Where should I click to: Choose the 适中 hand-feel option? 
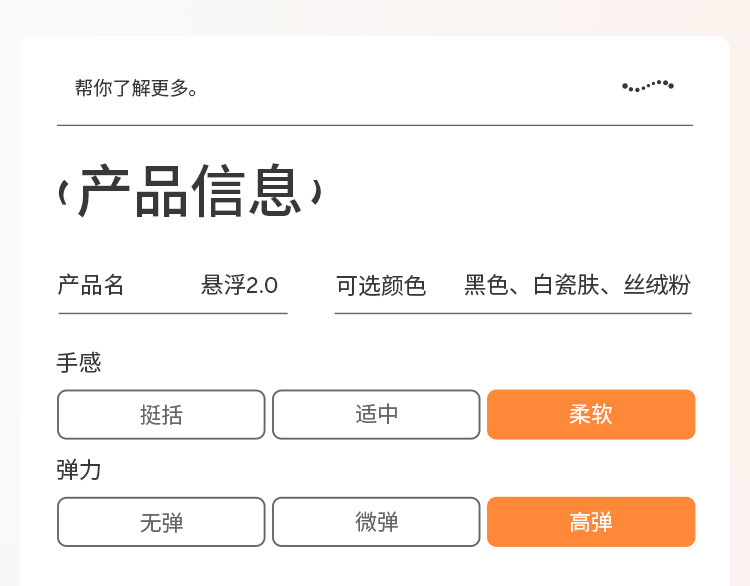coord(376,415)
